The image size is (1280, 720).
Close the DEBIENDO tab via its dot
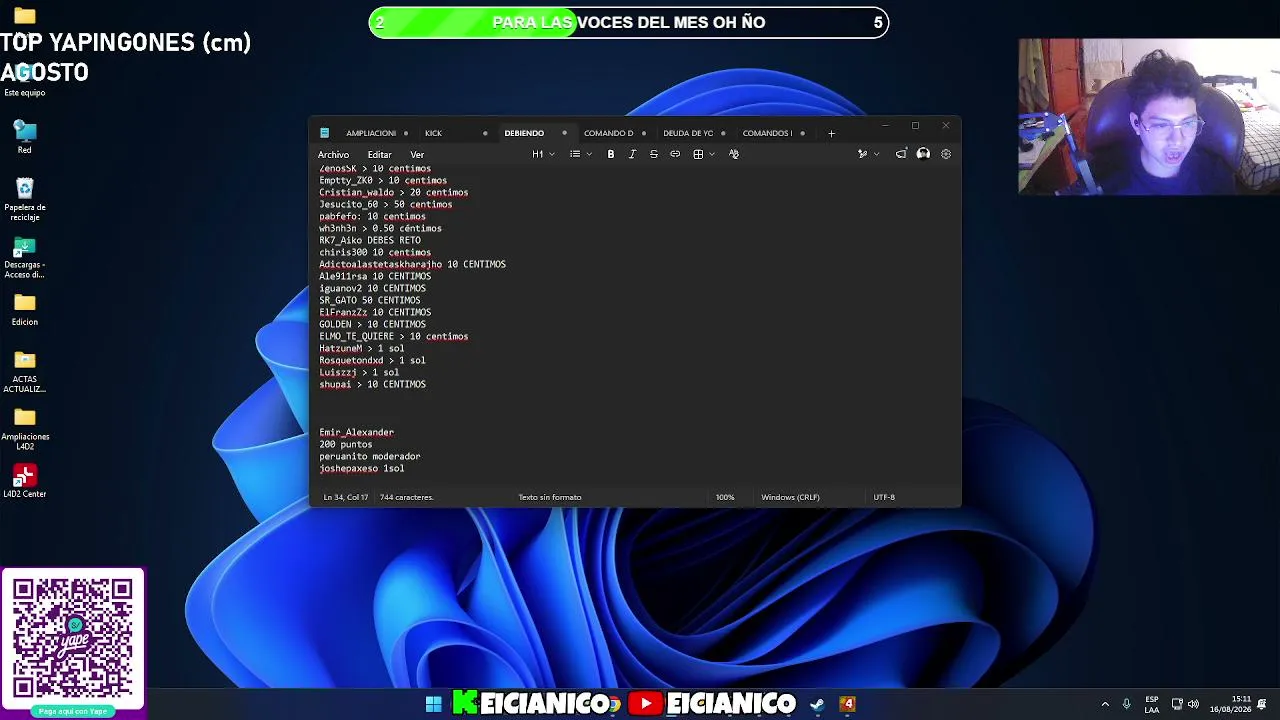[x=564, y=133]
